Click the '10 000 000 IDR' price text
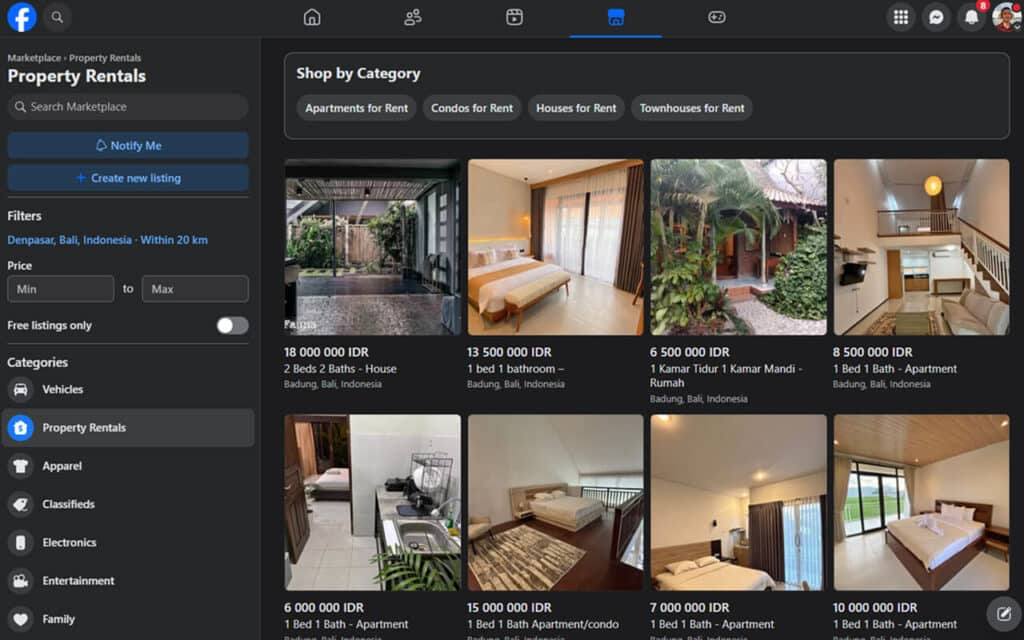Viewport: 1024px width, 640px height. pyautogui.click(x=875, y=607)
